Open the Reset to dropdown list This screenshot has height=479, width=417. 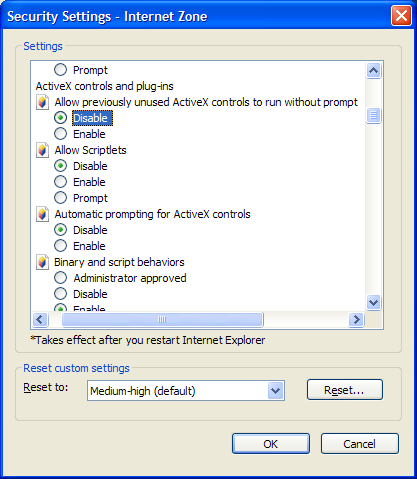point(275,391)
